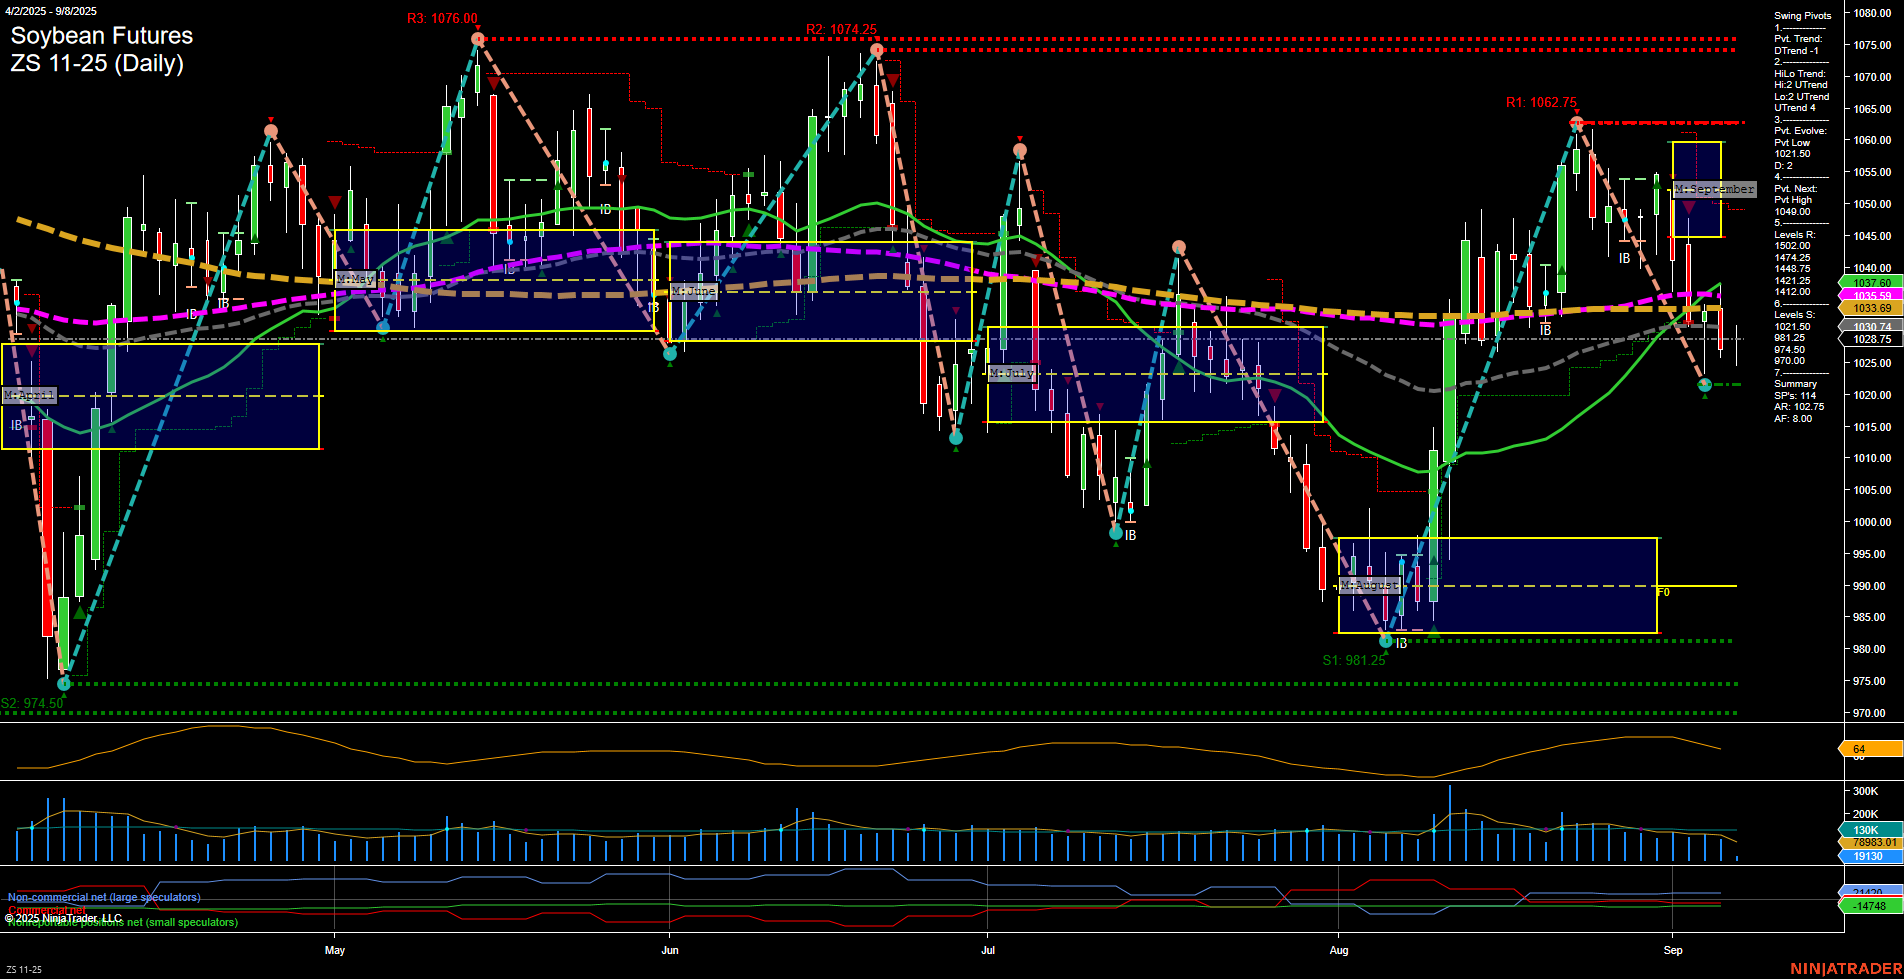Click the R3: 1076.00 resistance label
Screen dimensions: 1904x979
[442, 17]
